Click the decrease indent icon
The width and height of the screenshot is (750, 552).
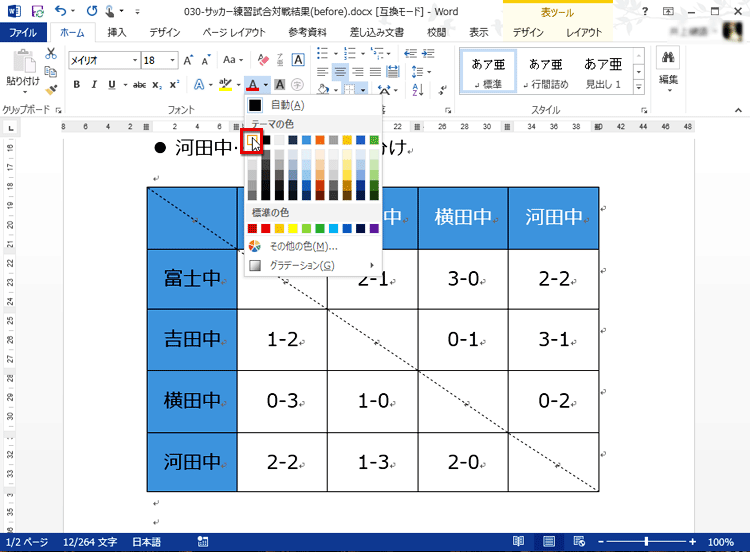pyautogui.click(x=410, y=54)
